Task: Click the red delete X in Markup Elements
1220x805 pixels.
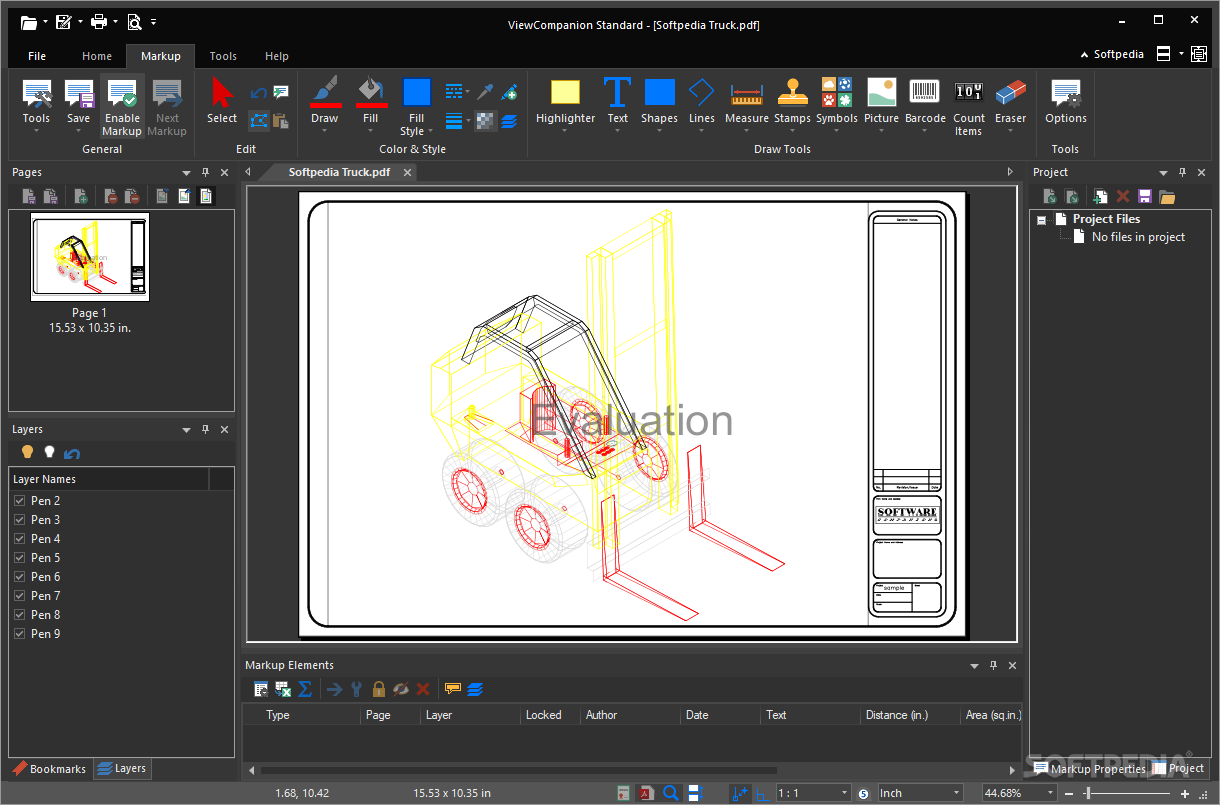Action: [423, 689]
